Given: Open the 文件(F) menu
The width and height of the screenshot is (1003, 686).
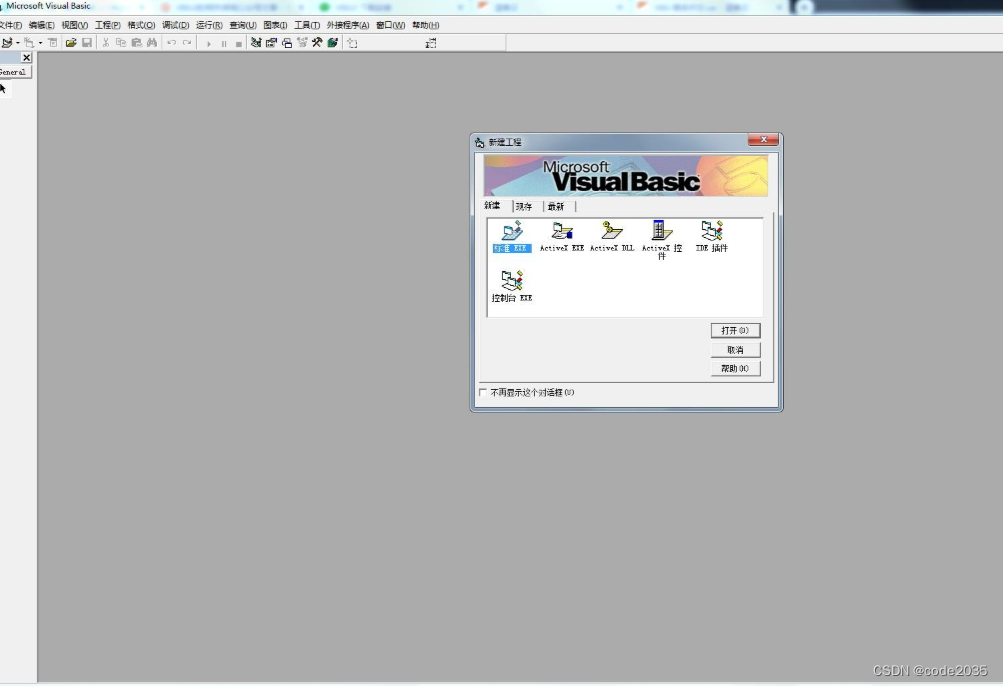Looking at the screenshot, I should [x=10, y=25].
